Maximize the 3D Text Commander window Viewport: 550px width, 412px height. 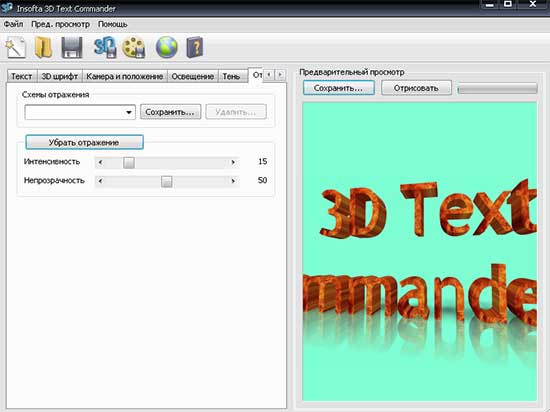click(508, 5)
